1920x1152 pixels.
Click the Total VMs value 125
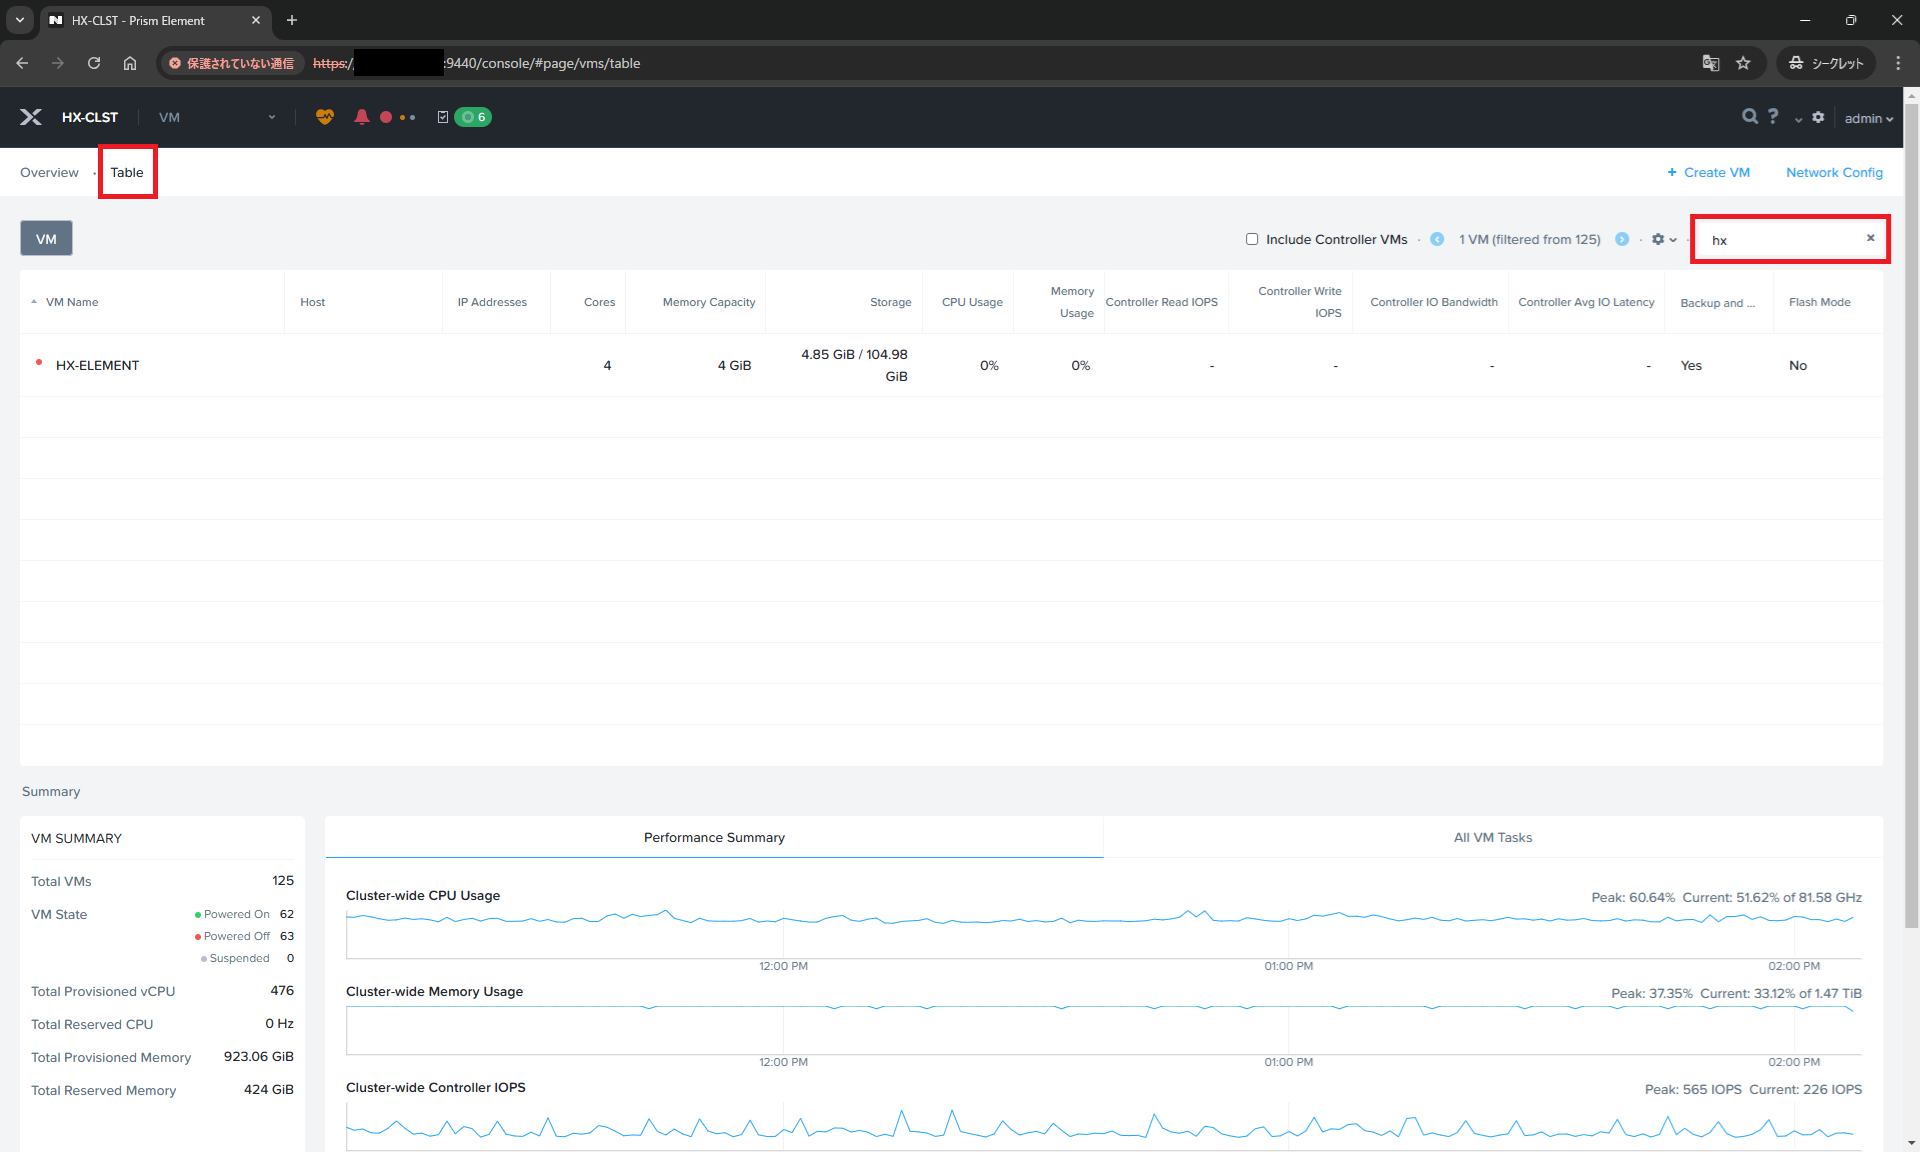pos(283,881)
